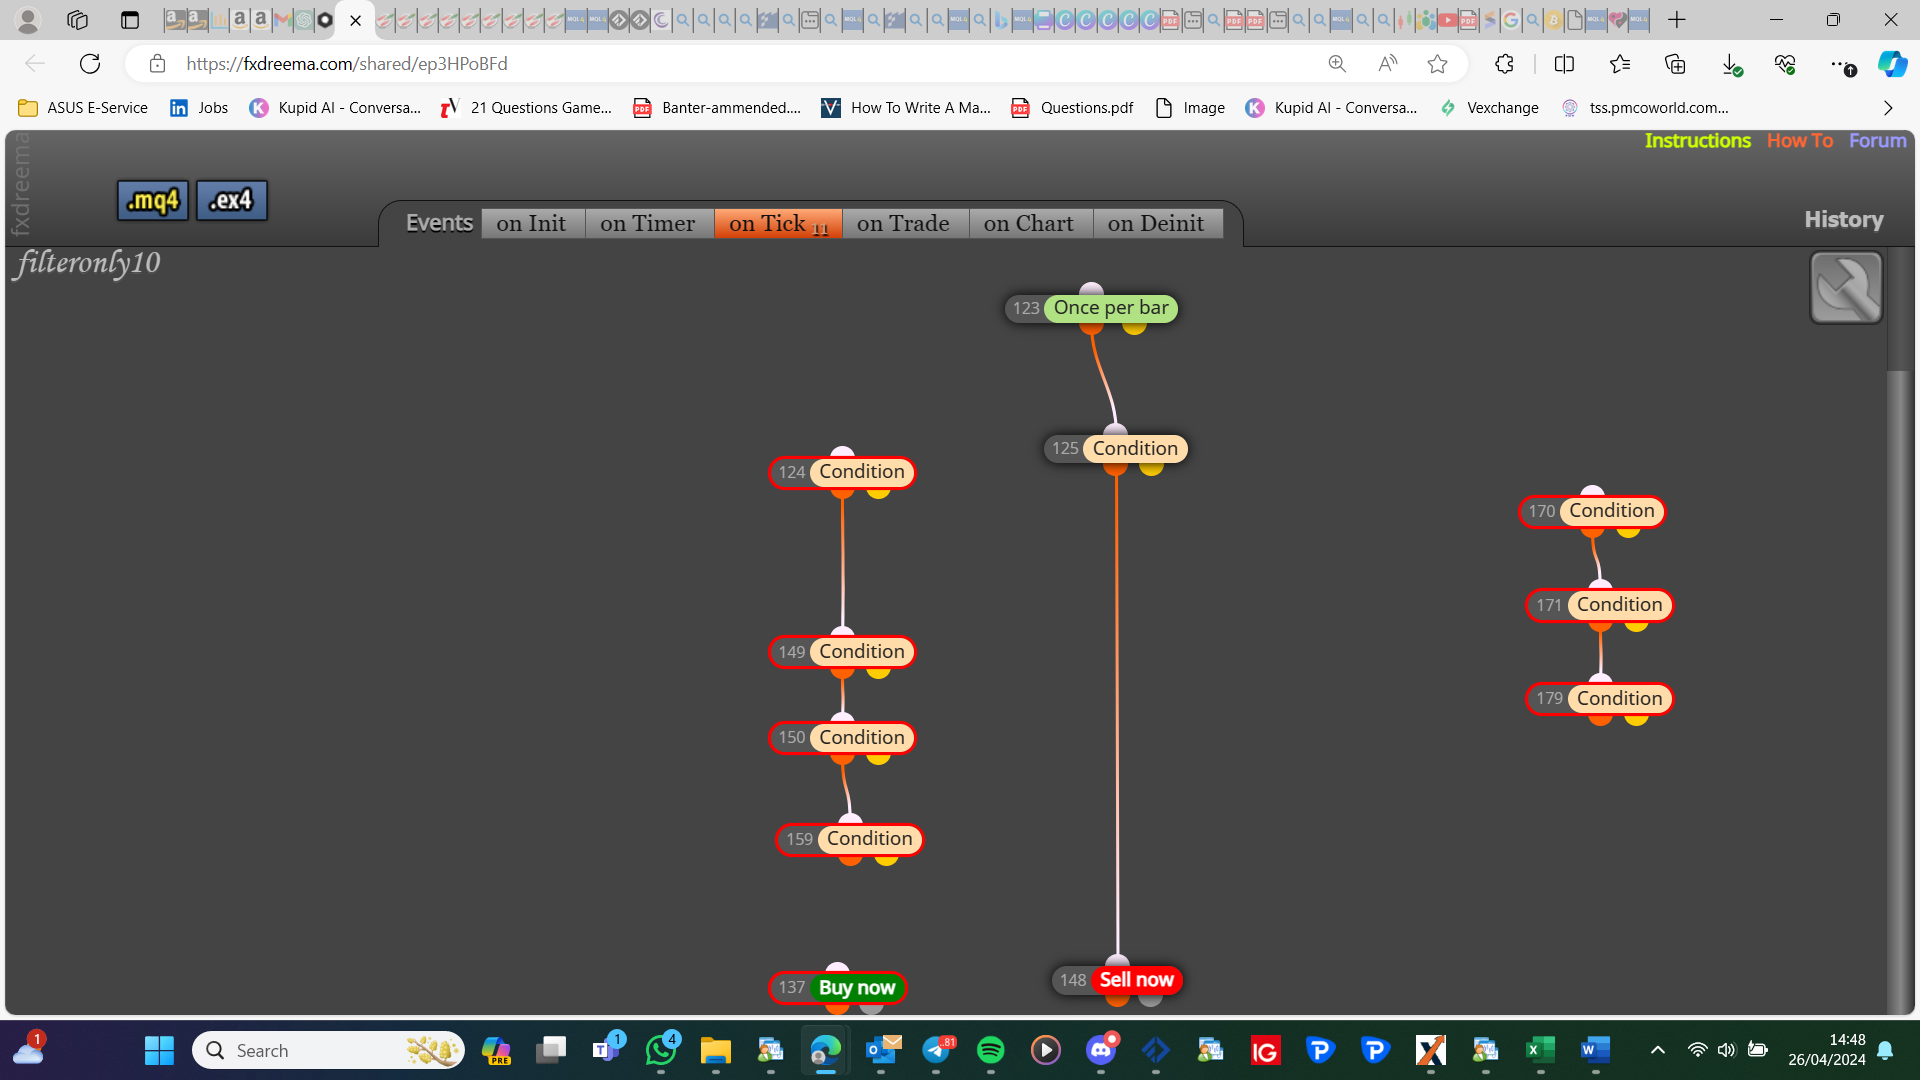Viewport: 1920px width, 1080px height.
Task: Open the Workspaces button
Action: [x=77, y=20]
